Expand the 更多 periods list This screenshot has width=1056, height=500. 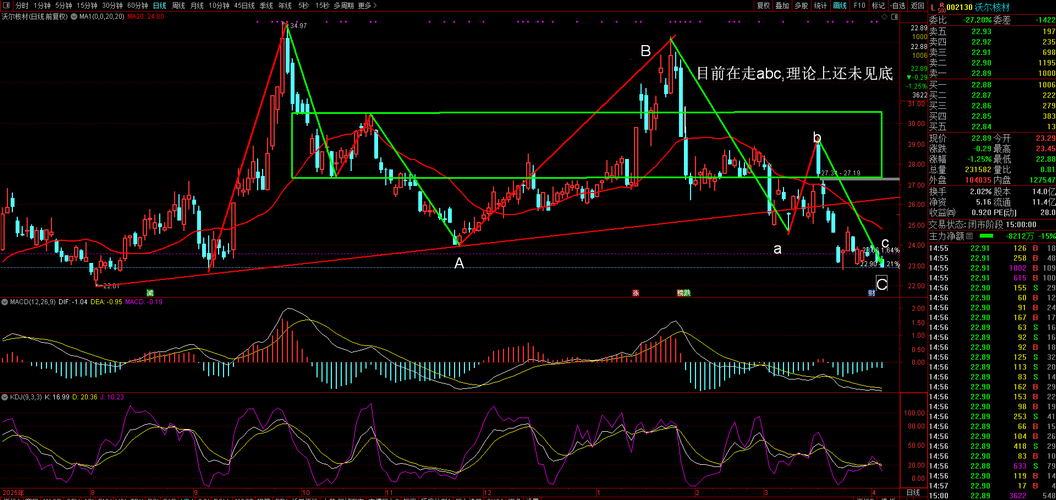click(366, 5)
